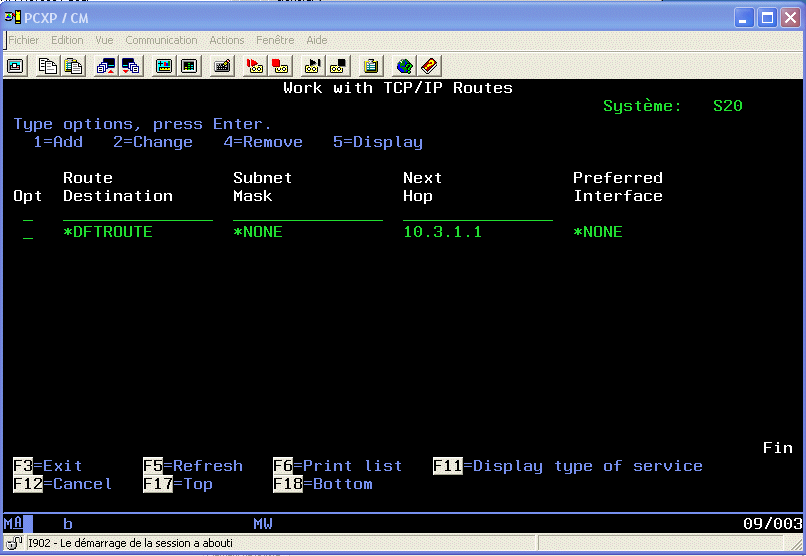Viewport: 806px width, 556px height.
Task: Click the yellow clipboard toolbar icon
Action: coord(371,66)
